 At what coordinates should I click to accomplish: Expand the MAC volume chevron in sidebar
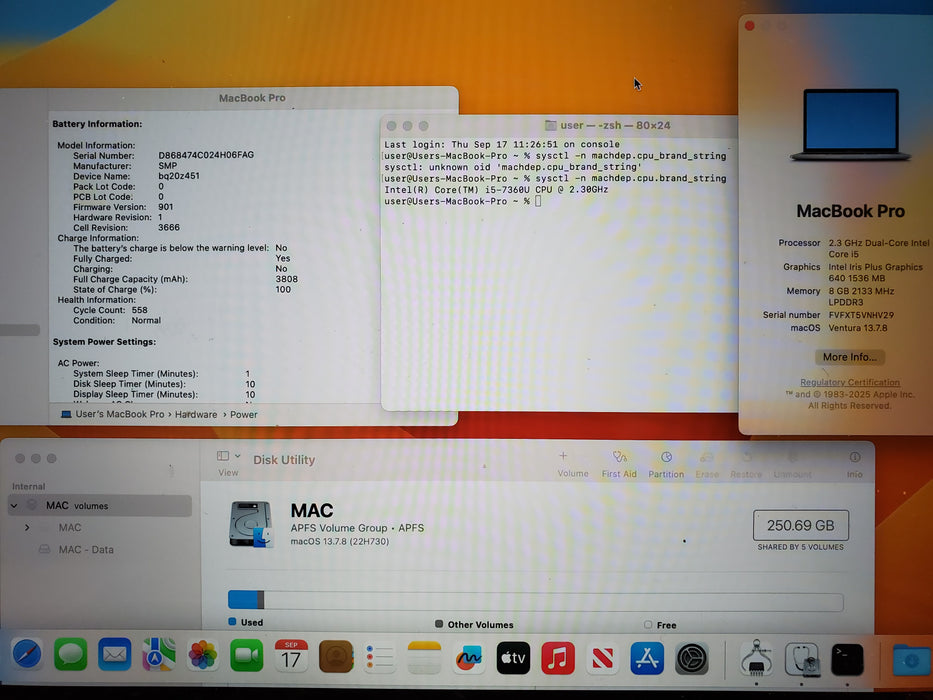click(27, 528)
